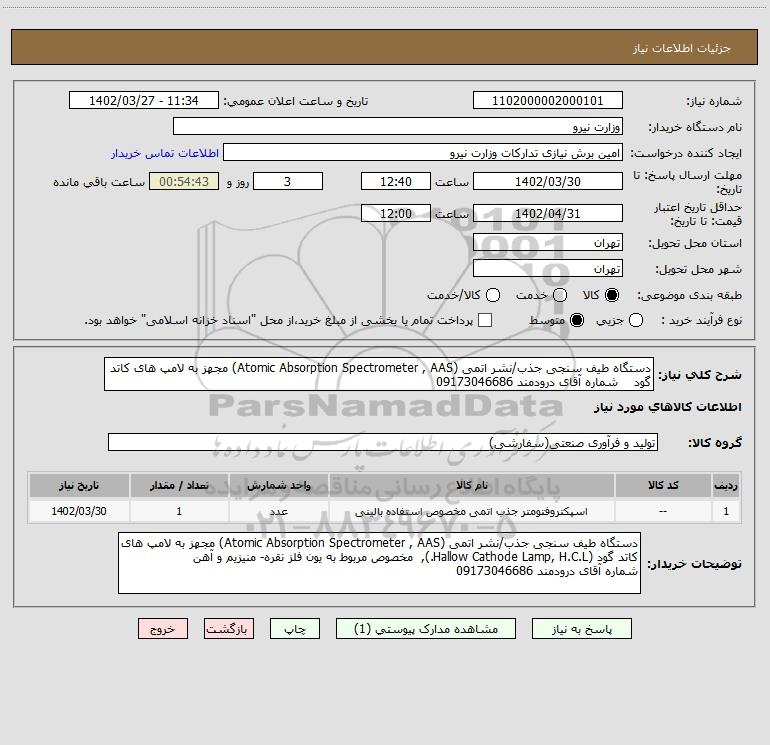
Task: Click the تعداد / مقدار column header
Action: [179, 485]
